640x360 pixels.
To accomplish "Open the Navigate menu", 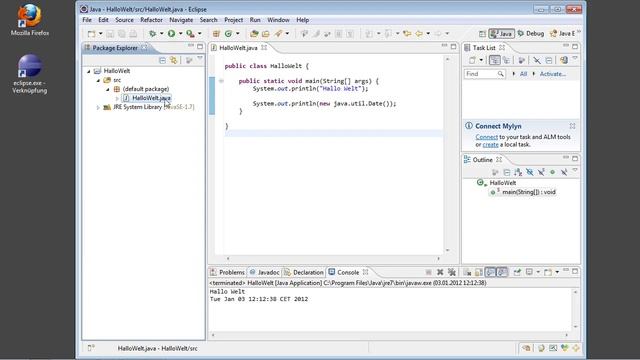I will click(x=181, y=20).
